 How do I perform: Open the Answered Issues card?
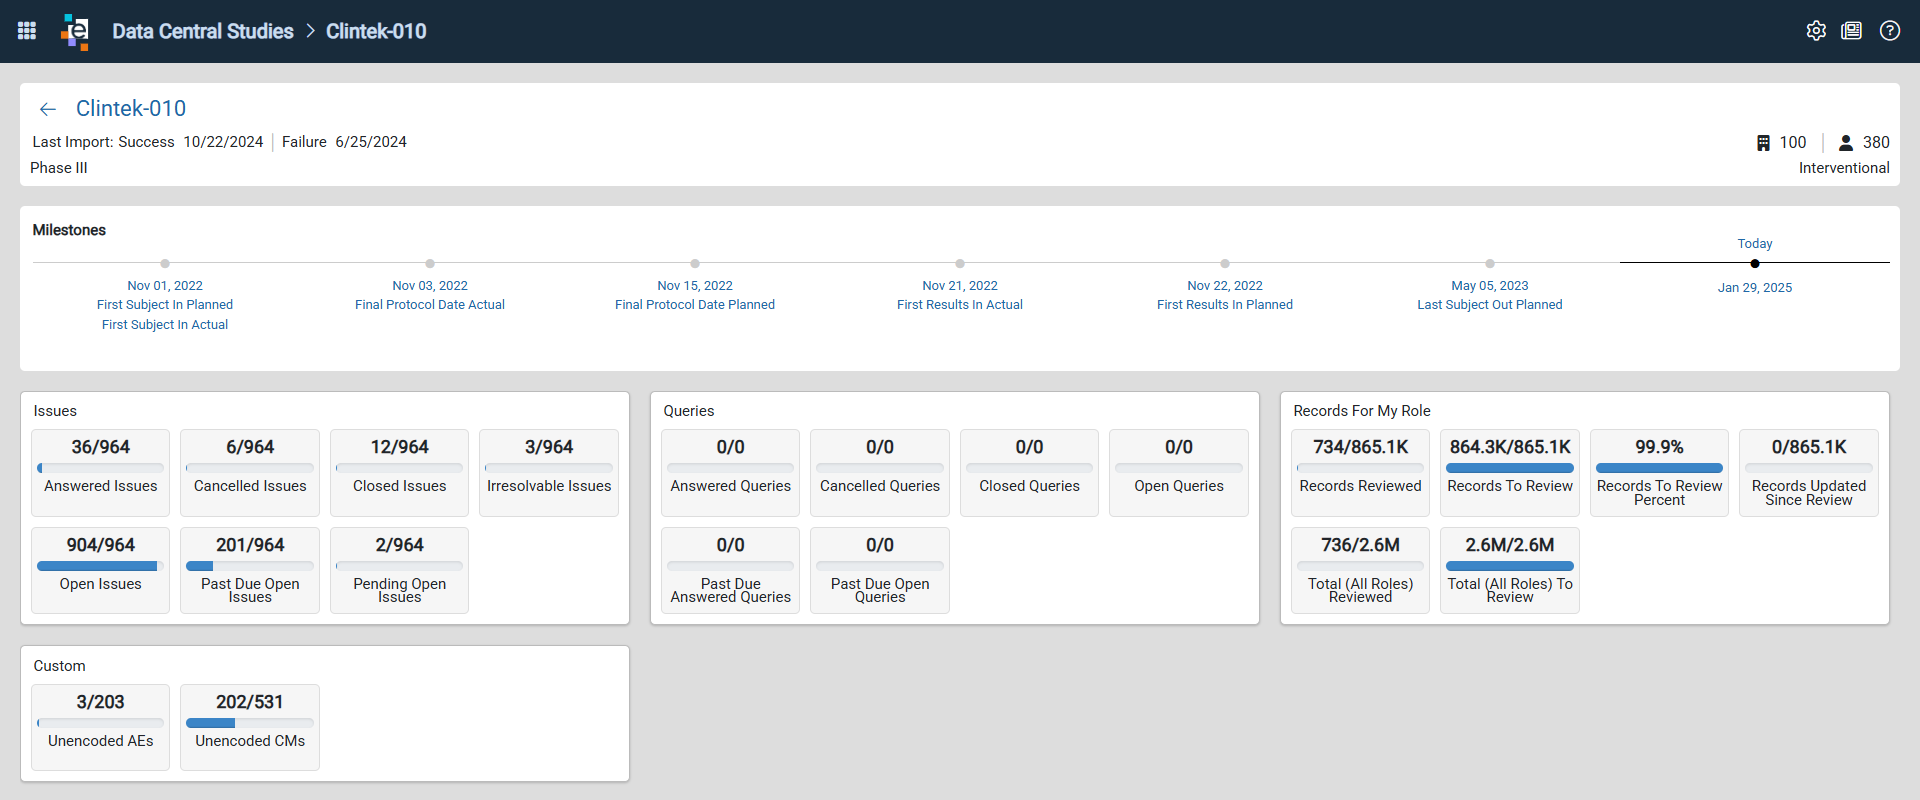click(100, 473)
